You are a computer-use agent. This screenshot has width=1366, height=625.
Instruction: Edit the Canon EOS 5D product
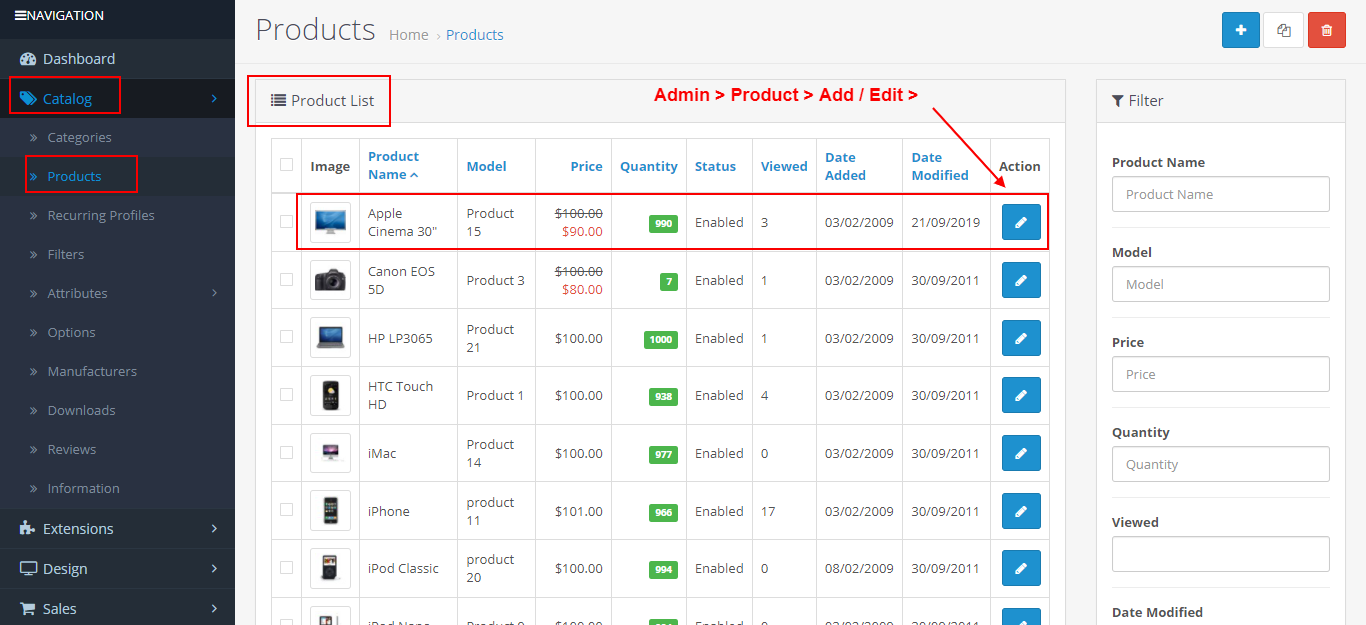point(1021,280)
